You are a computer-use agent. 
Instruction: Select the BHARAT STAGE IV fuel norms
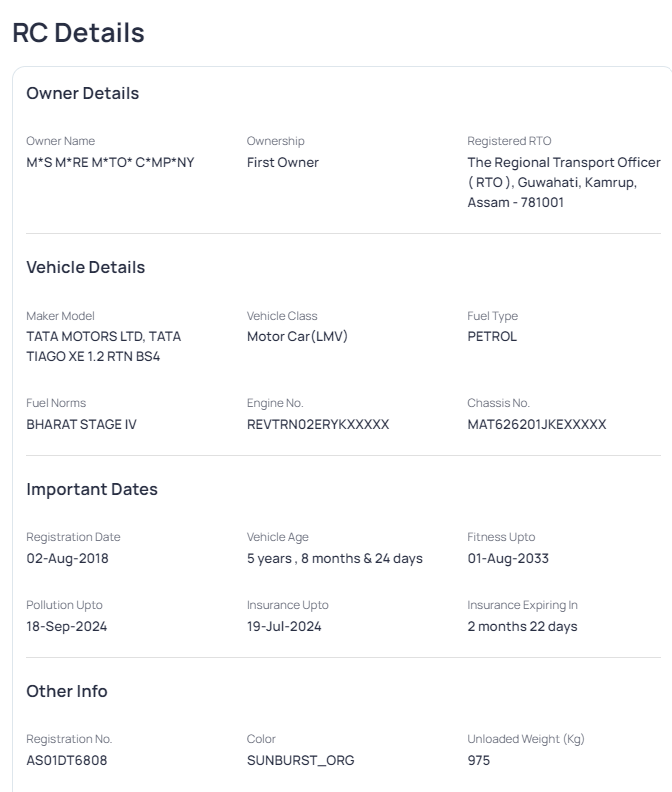(x=81, y=424)
